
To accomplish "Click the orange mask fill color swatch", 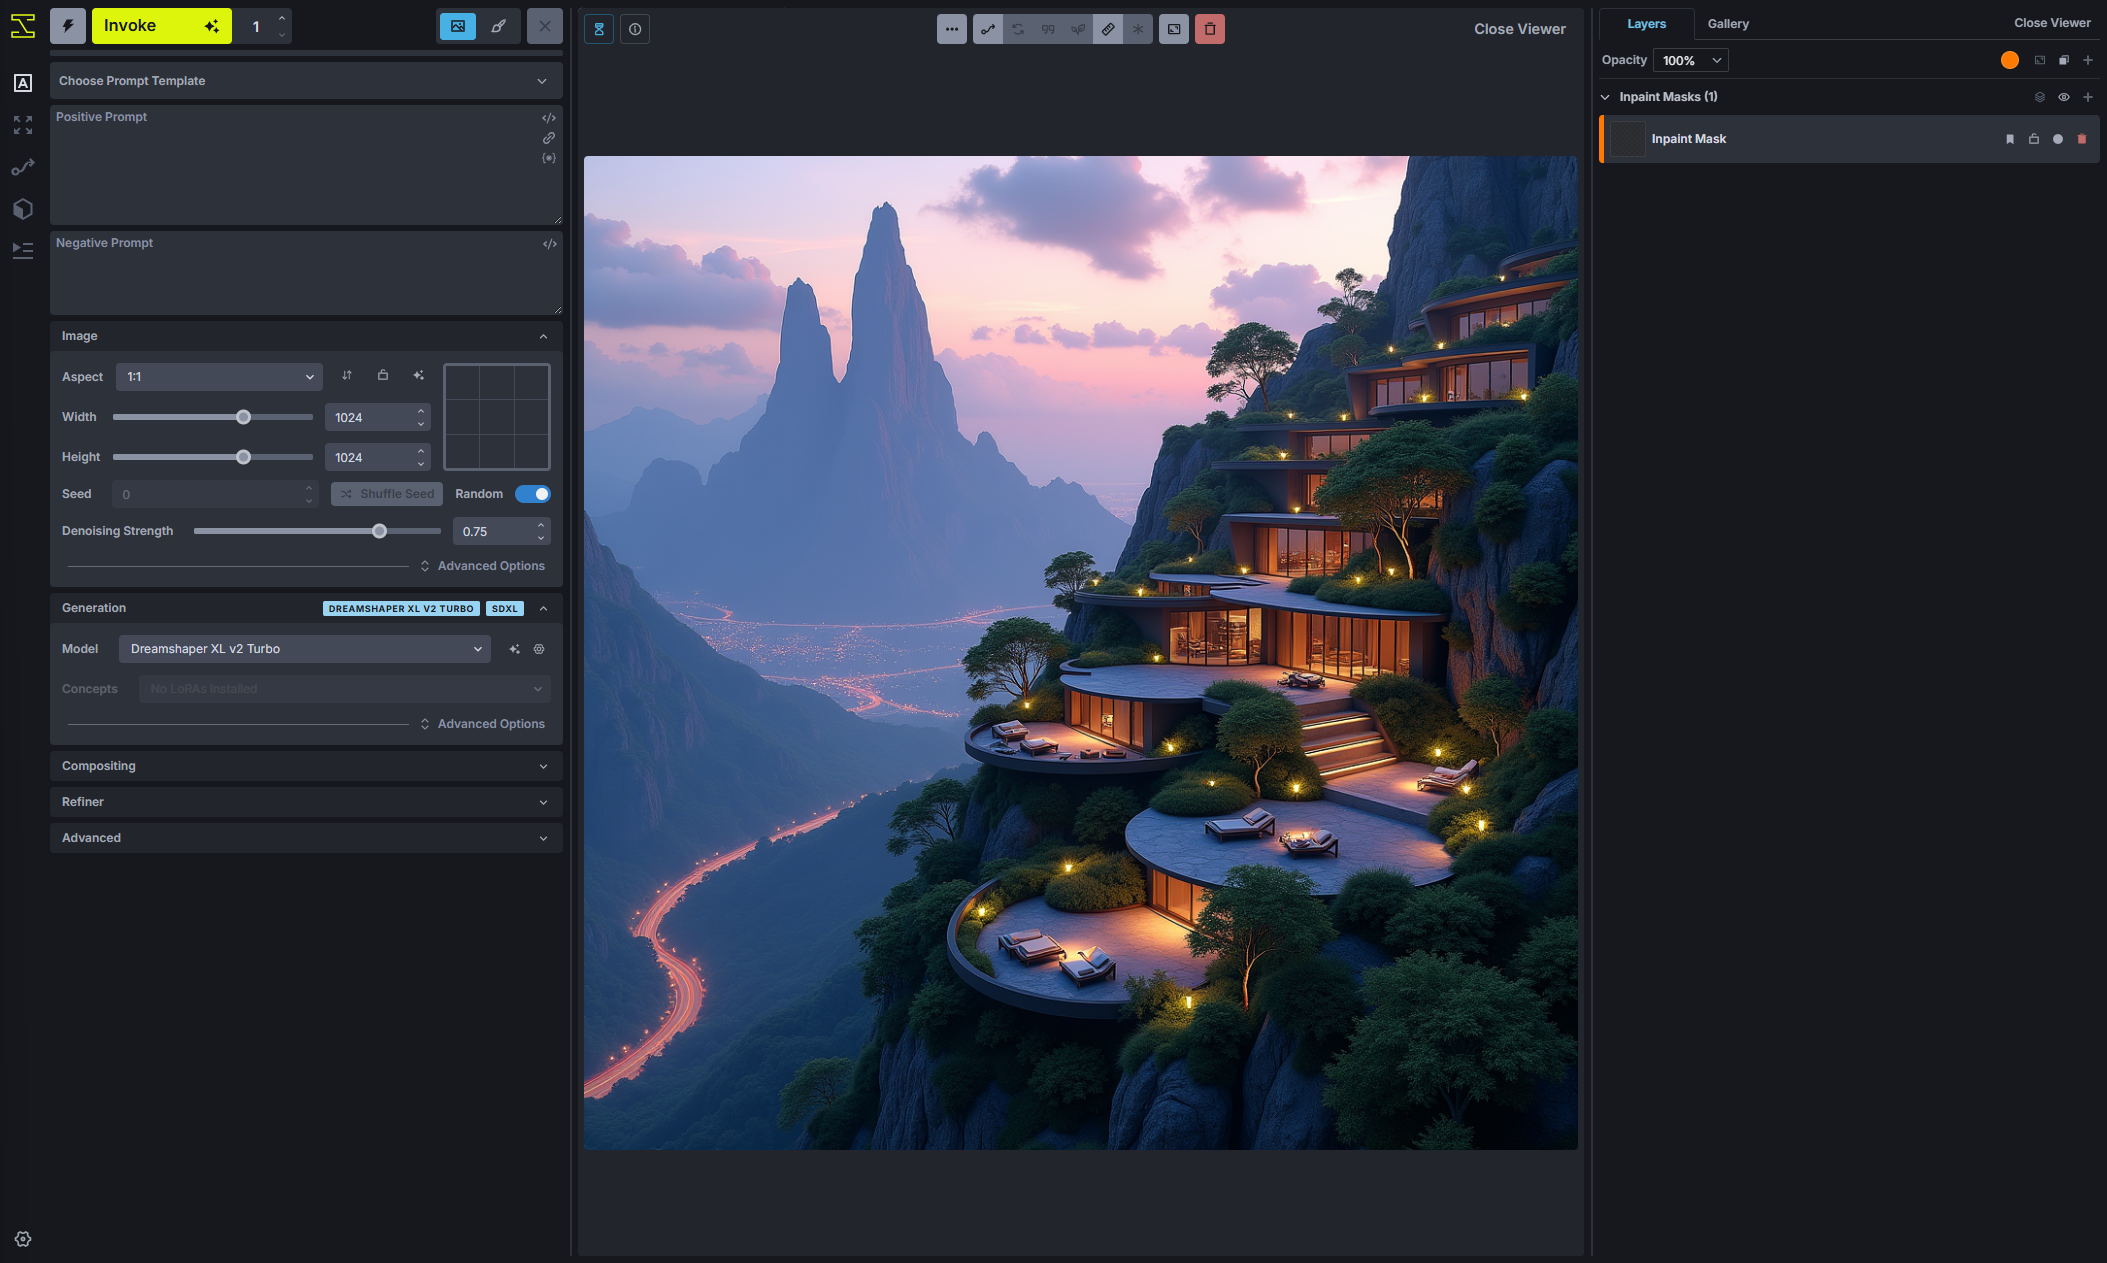I will click(2009, 60).
